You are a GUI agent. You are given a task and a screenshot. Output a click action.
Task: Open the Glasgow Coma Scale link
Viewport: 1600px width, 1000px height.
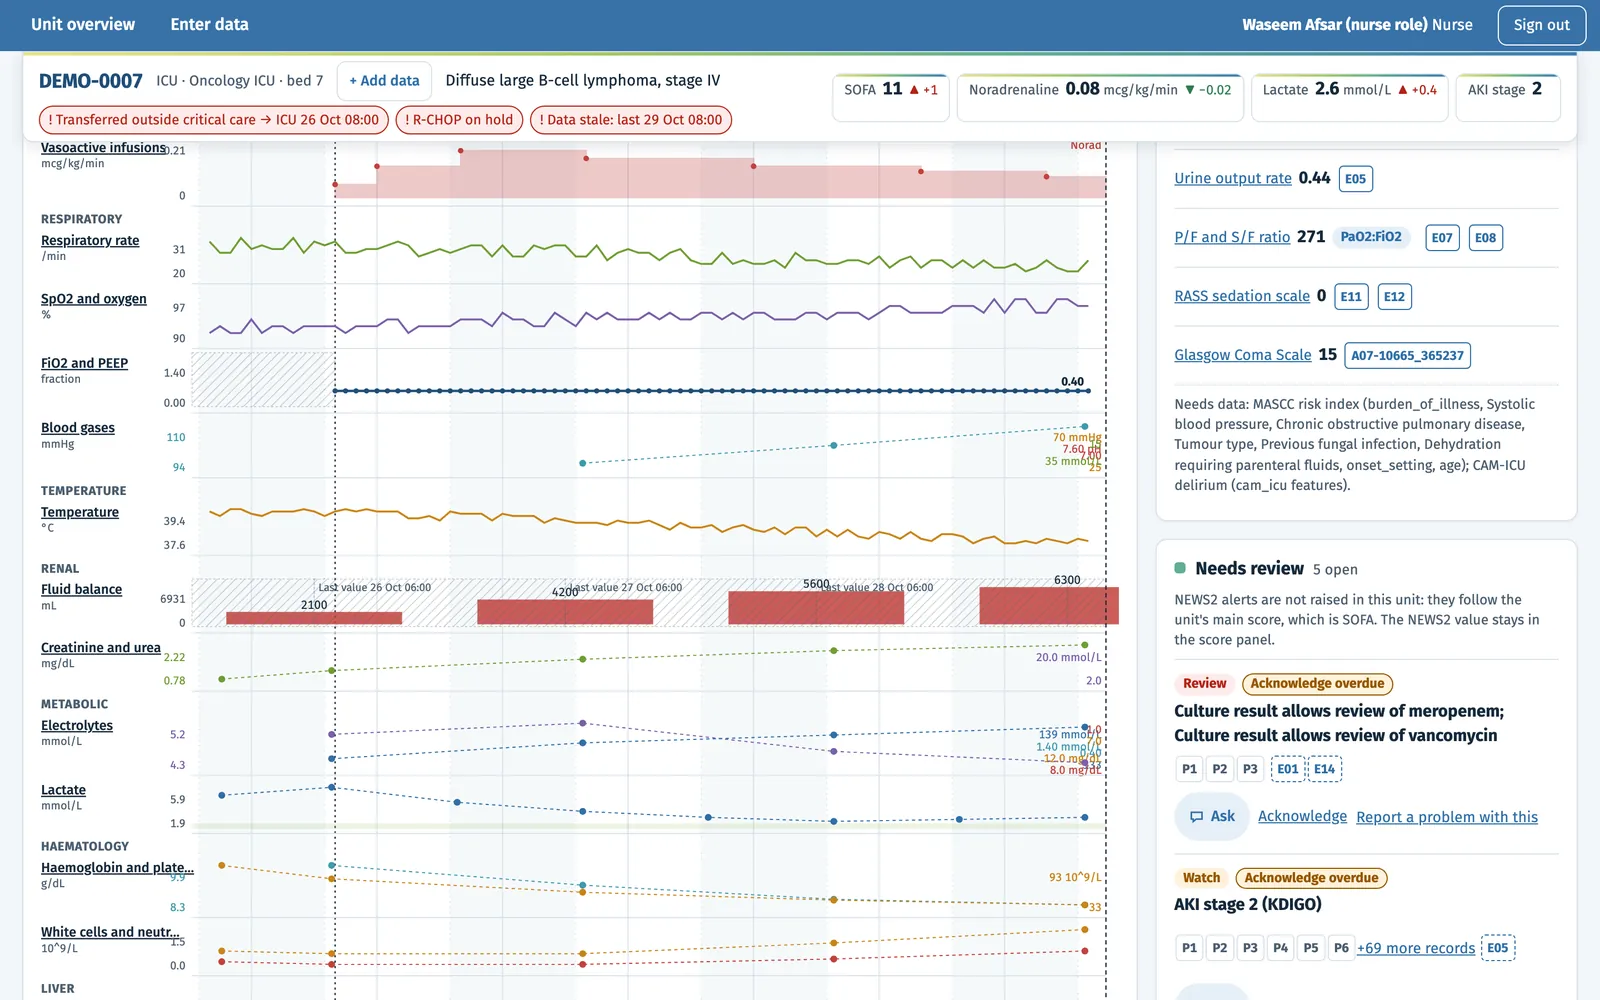pyautogui.click(x=1243, y=355)
